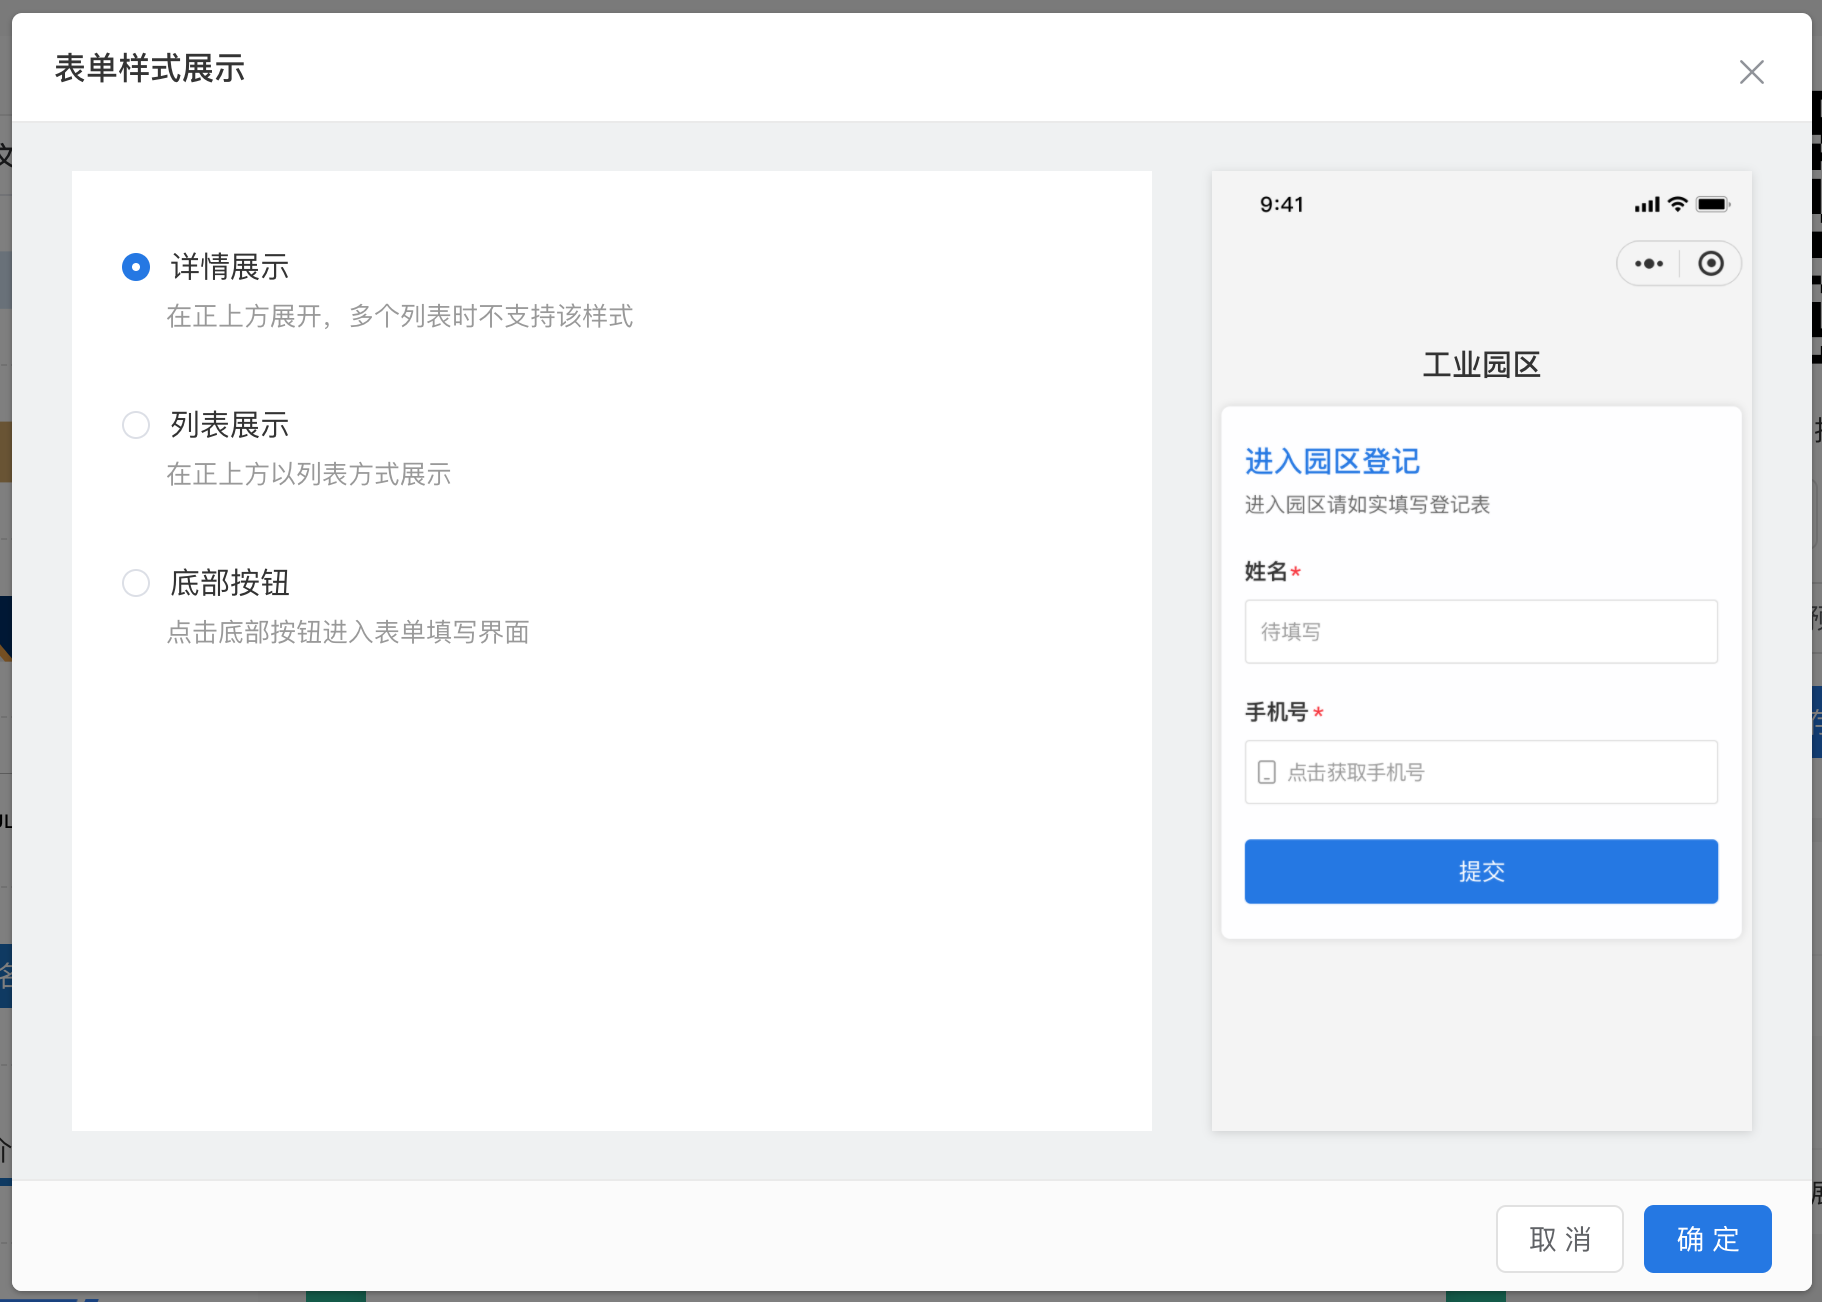Select the 详情展示 radio button
This screenshot has height=1302, width=1822.
coord(136,267)
